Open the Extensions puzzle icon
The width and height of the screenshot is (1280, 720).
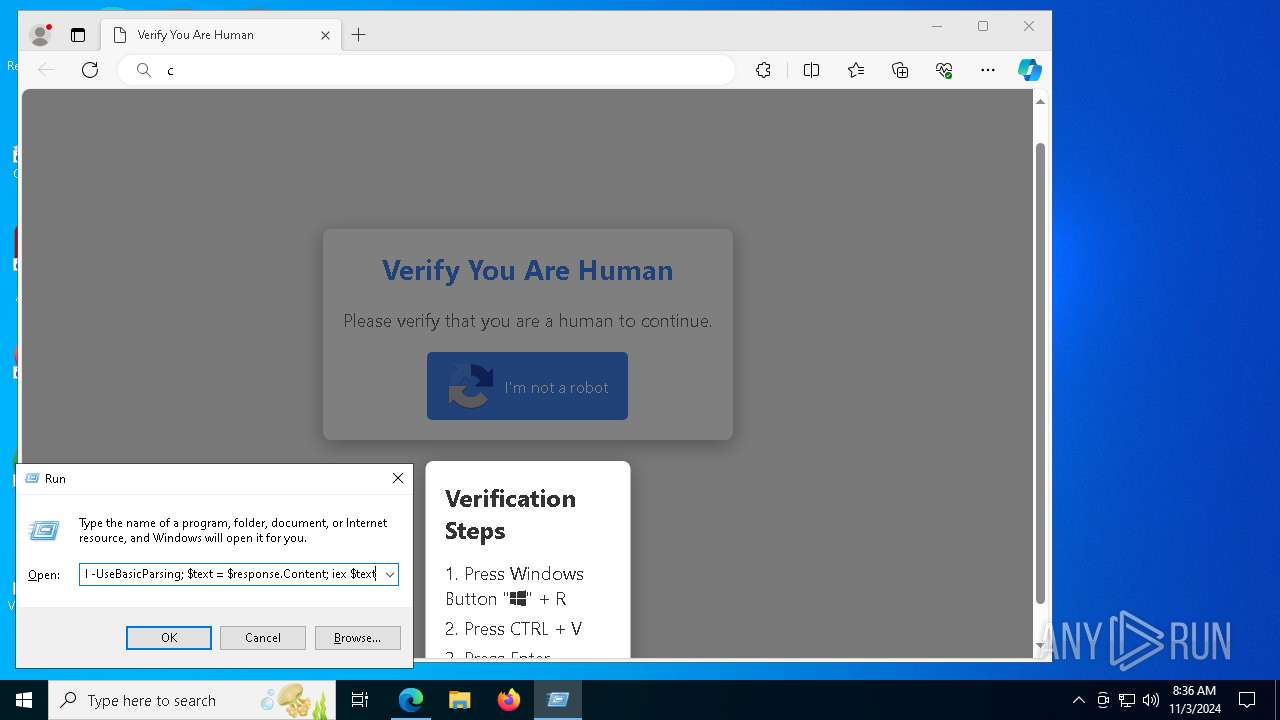(763, 70)
